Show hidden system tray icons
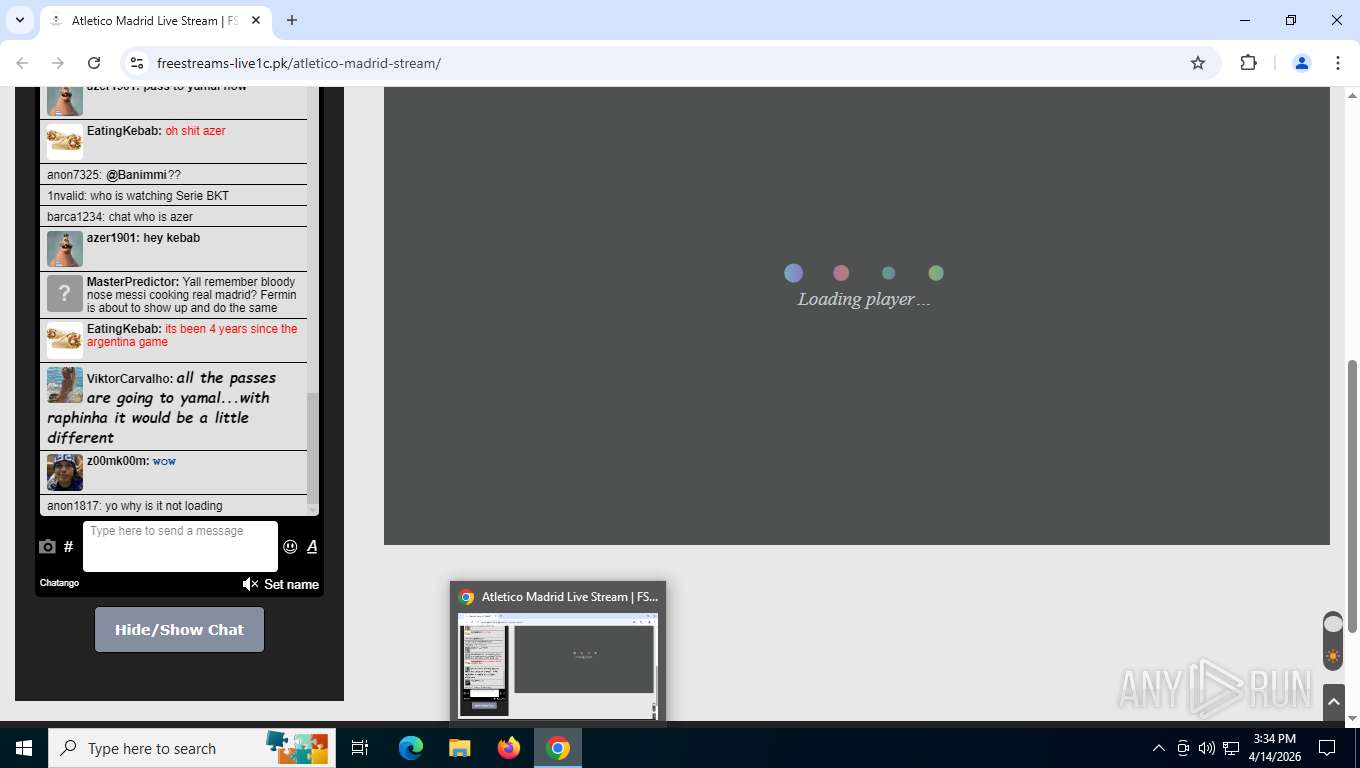The image size is (1360, 768). coord(1159,748)
